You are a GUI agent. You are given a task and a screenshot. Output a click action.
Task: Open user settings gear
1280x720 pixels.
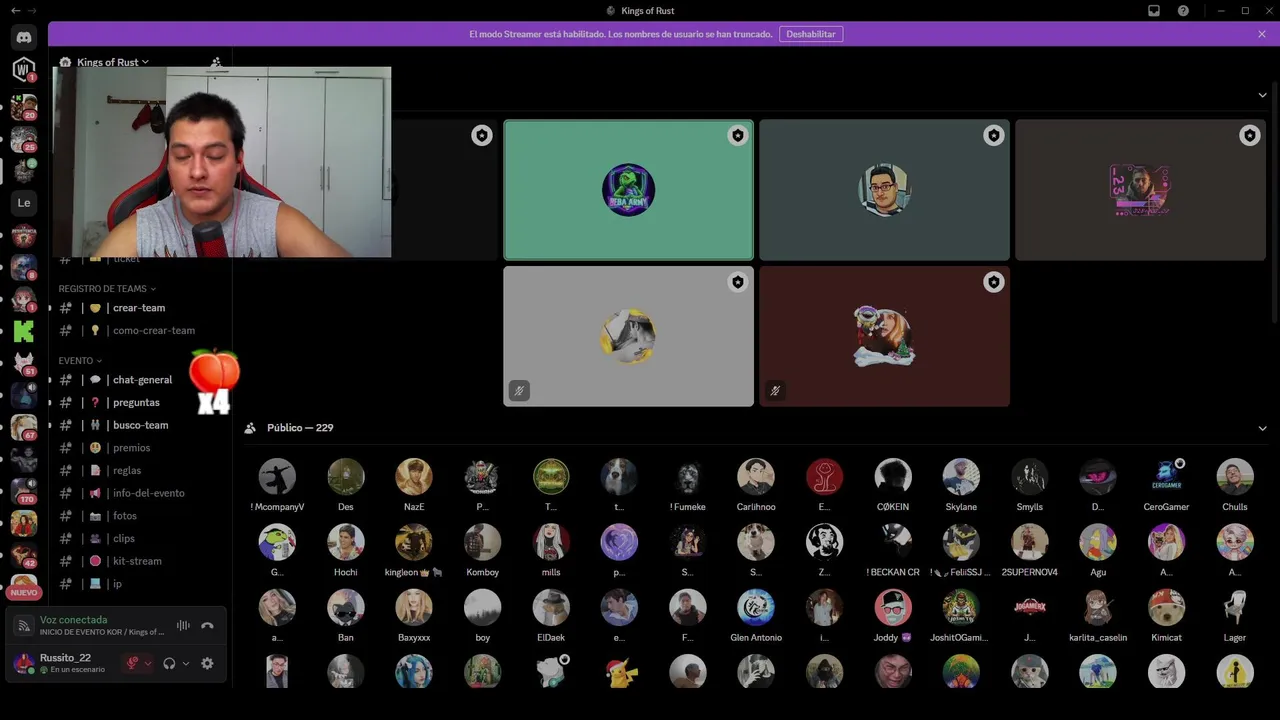(x=207, y=663)
